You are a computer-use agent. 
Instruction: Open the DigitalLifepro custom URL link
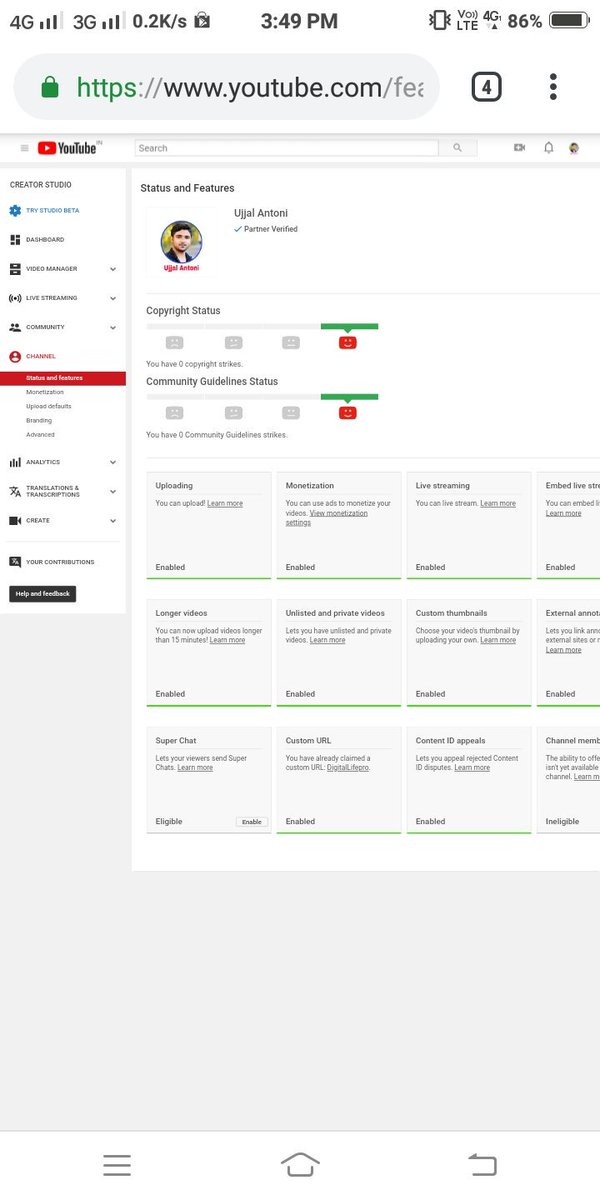pos(348,768)
